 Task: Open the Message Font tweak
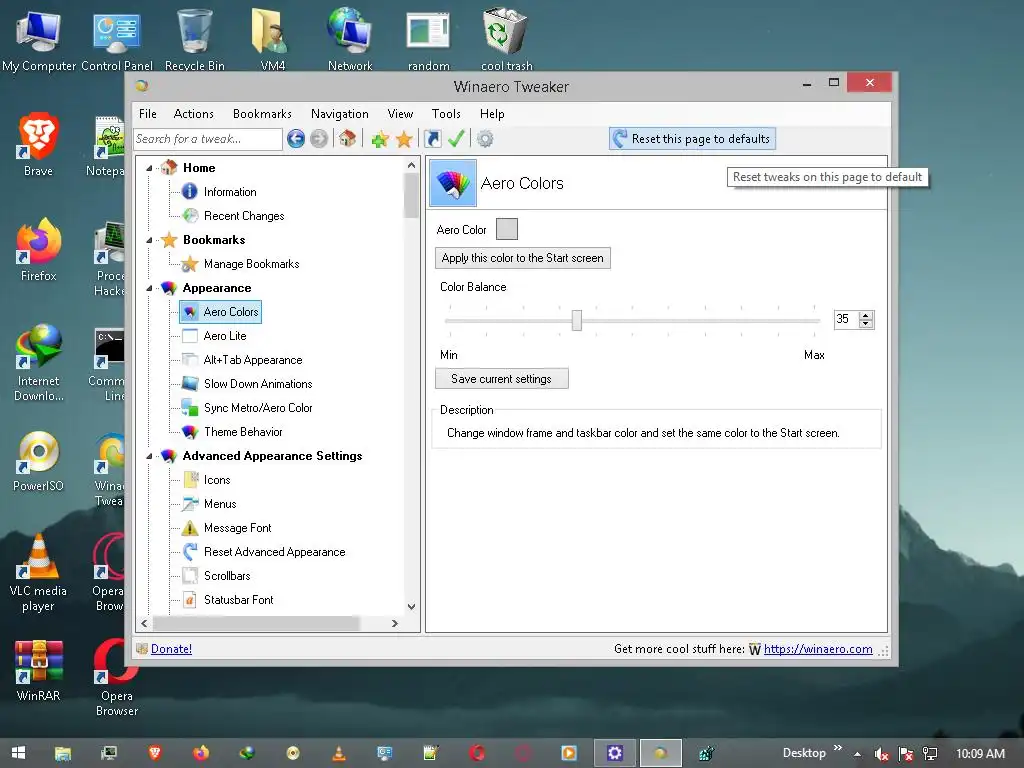(237, 528)
